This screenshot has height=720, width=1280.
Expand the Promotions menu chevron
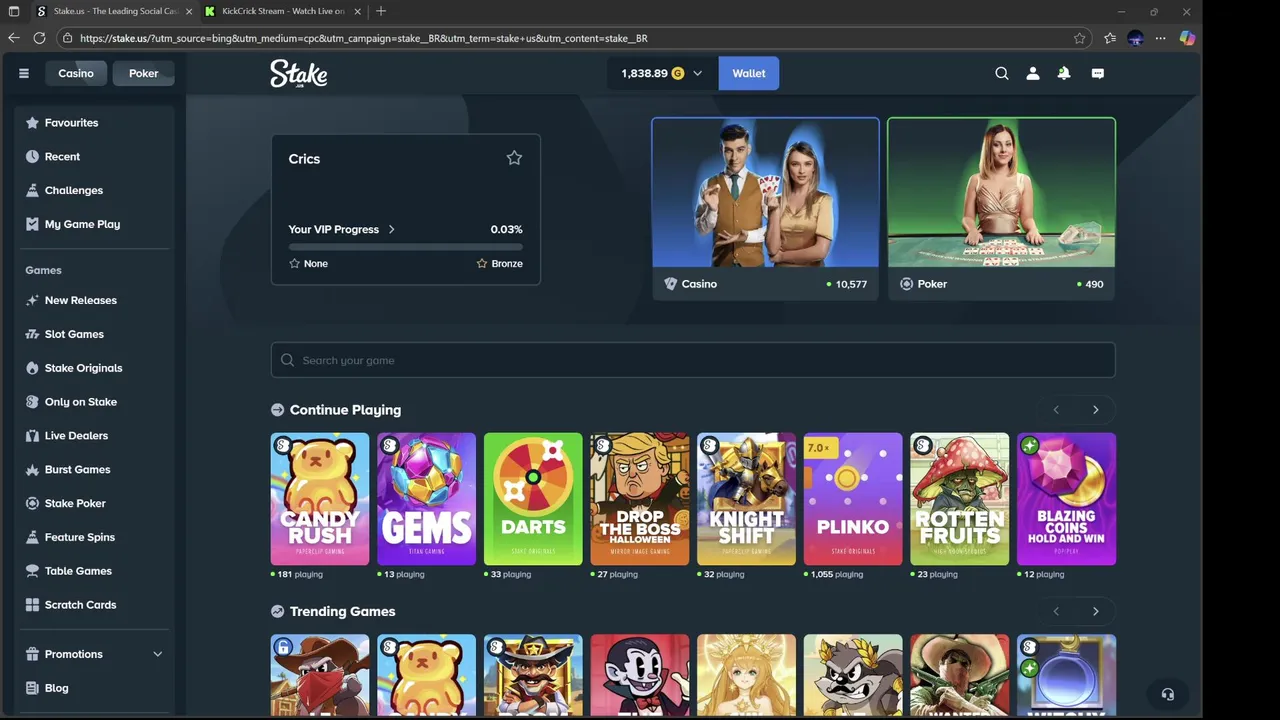(157, 654)
